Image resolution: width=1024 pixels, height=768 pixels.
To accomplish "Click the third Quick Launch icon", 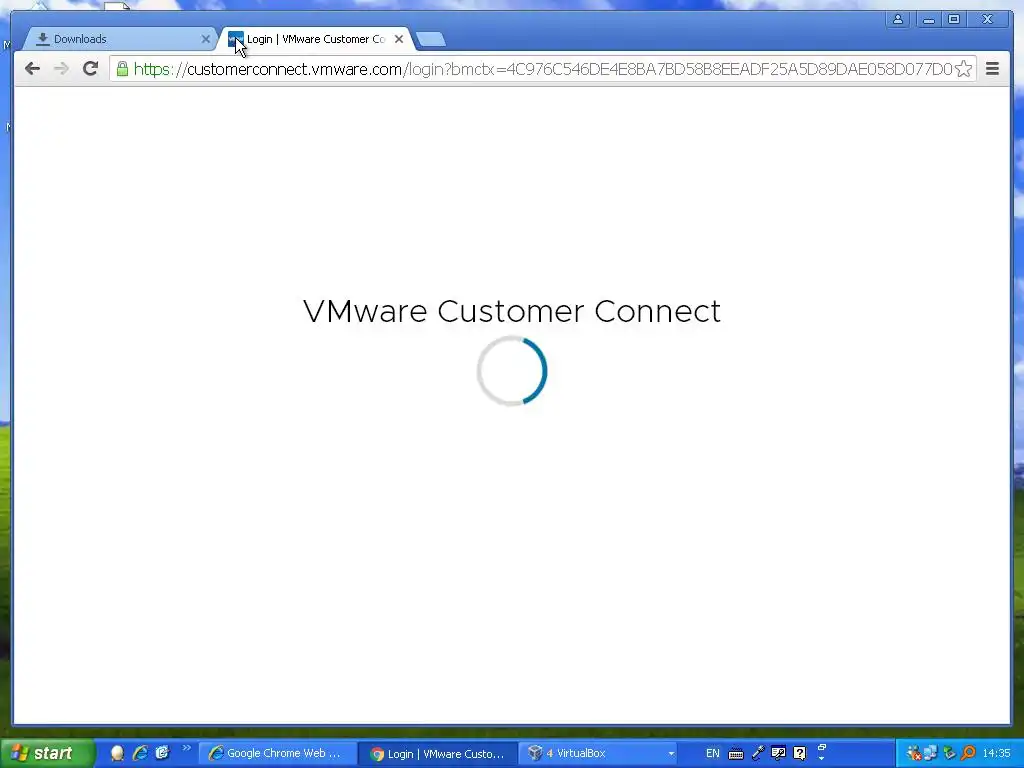I will [162, 753].
